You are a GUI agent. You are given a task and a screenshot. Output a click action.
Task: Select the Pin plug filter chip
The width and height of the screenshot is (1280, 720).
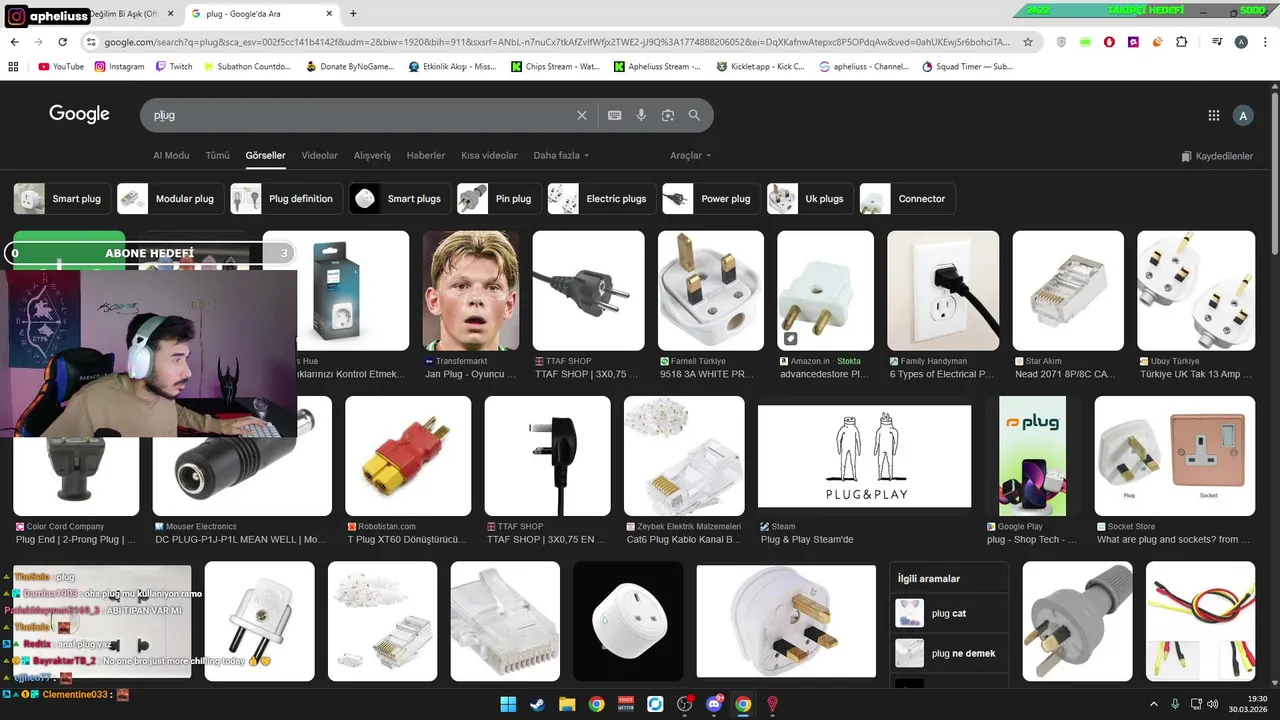pos(499,198)
